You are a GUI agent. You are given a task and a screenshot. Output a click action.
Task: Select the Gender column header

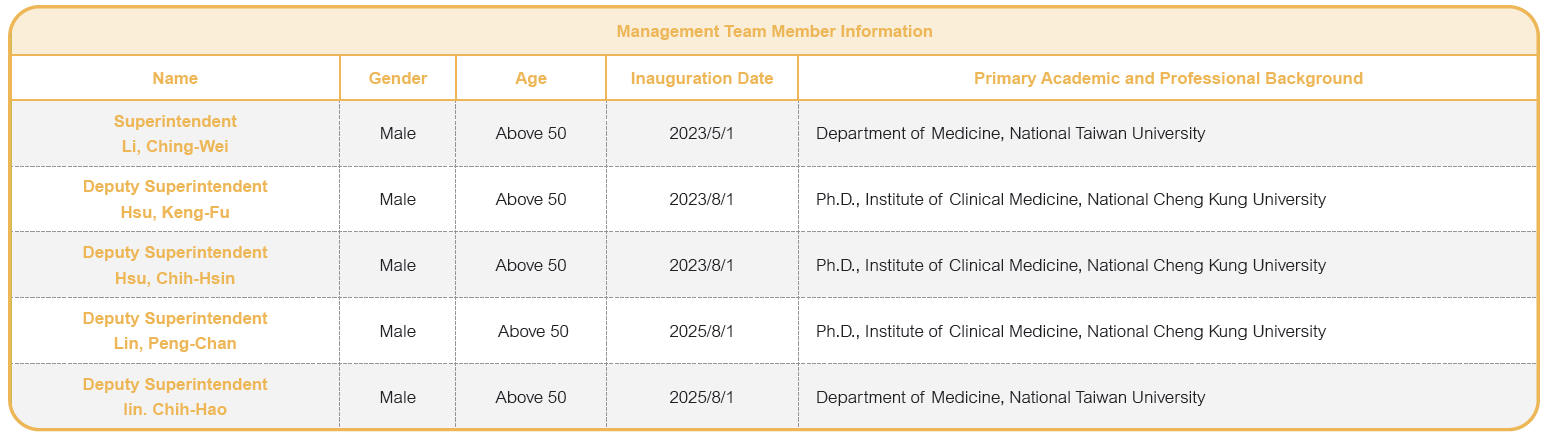398,78
